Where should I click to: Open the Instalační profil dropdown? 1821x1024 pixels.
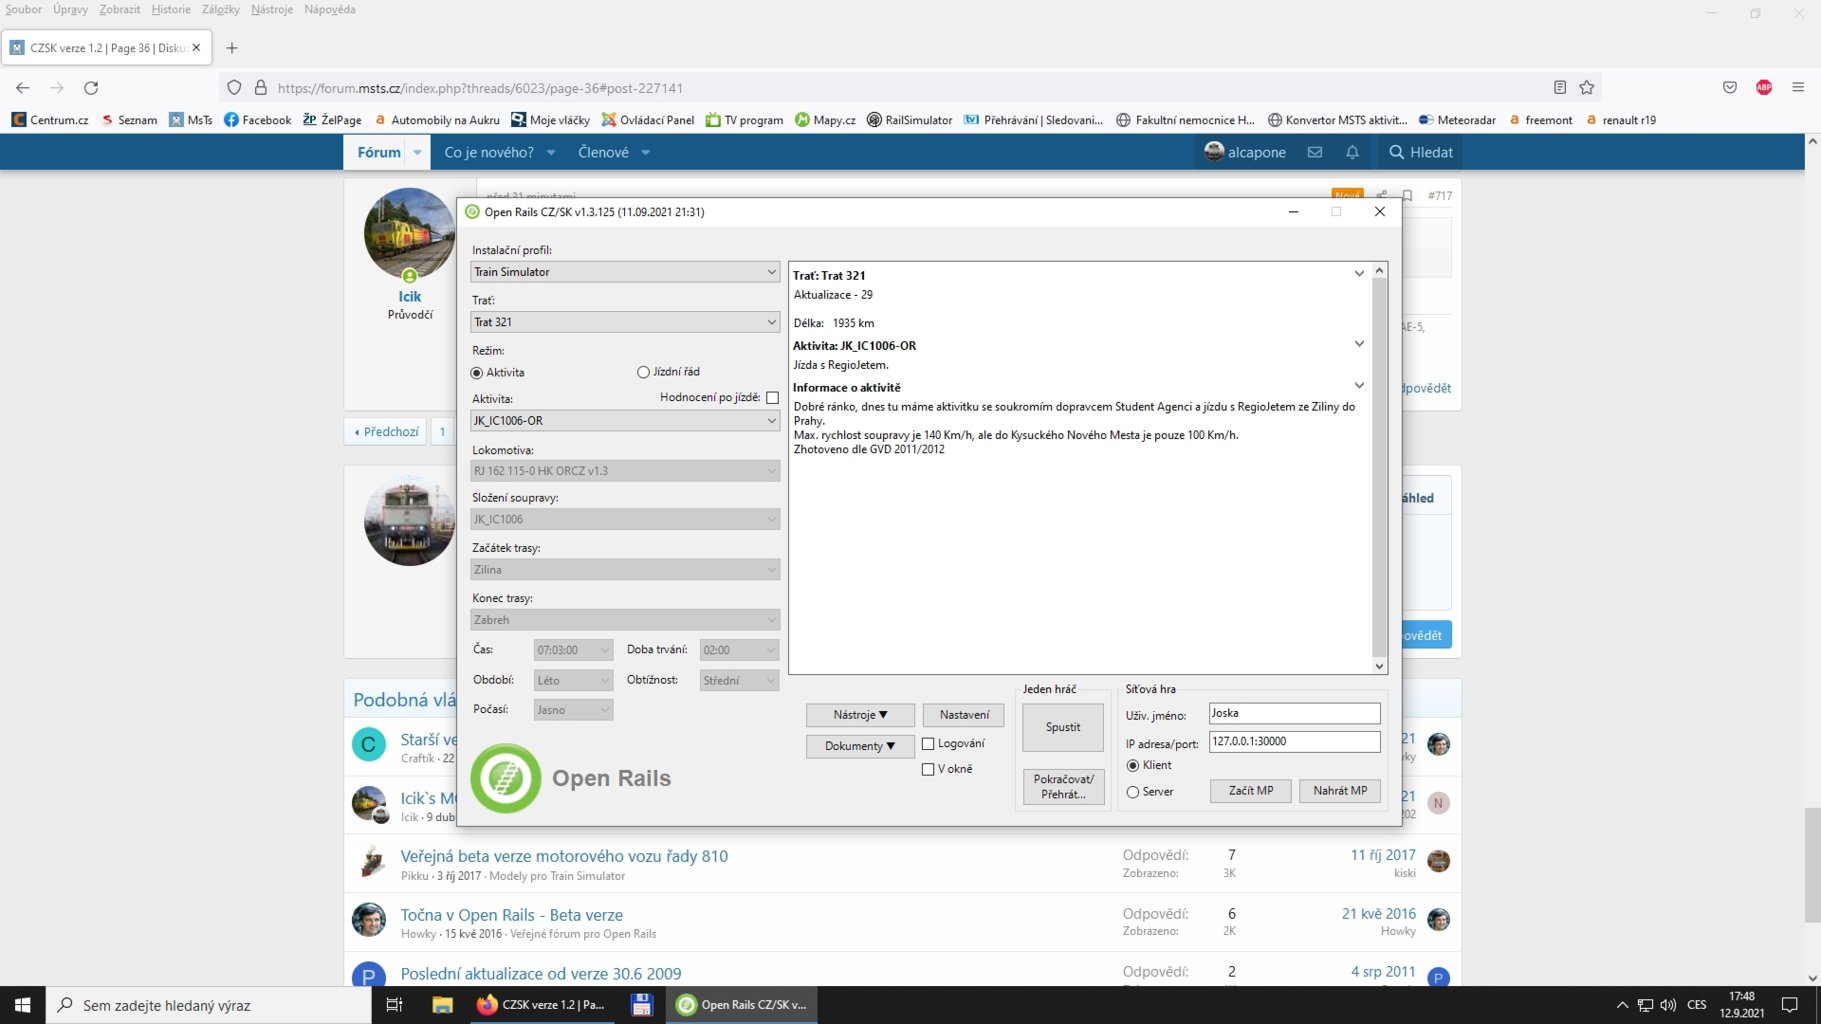coord(625,272)
